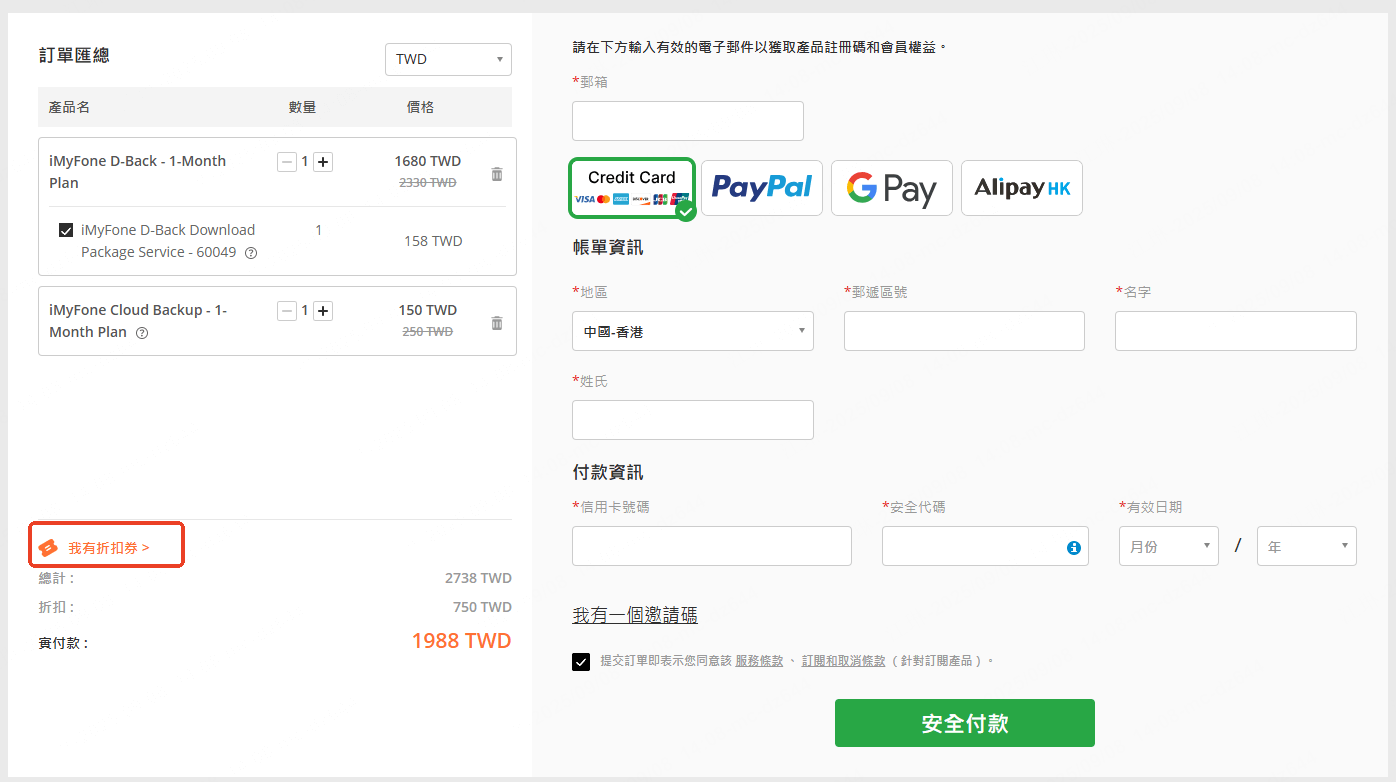
Task: Open the 訂閱和取消條款 link
Action: pyautogui.click(x=843, y=661)
